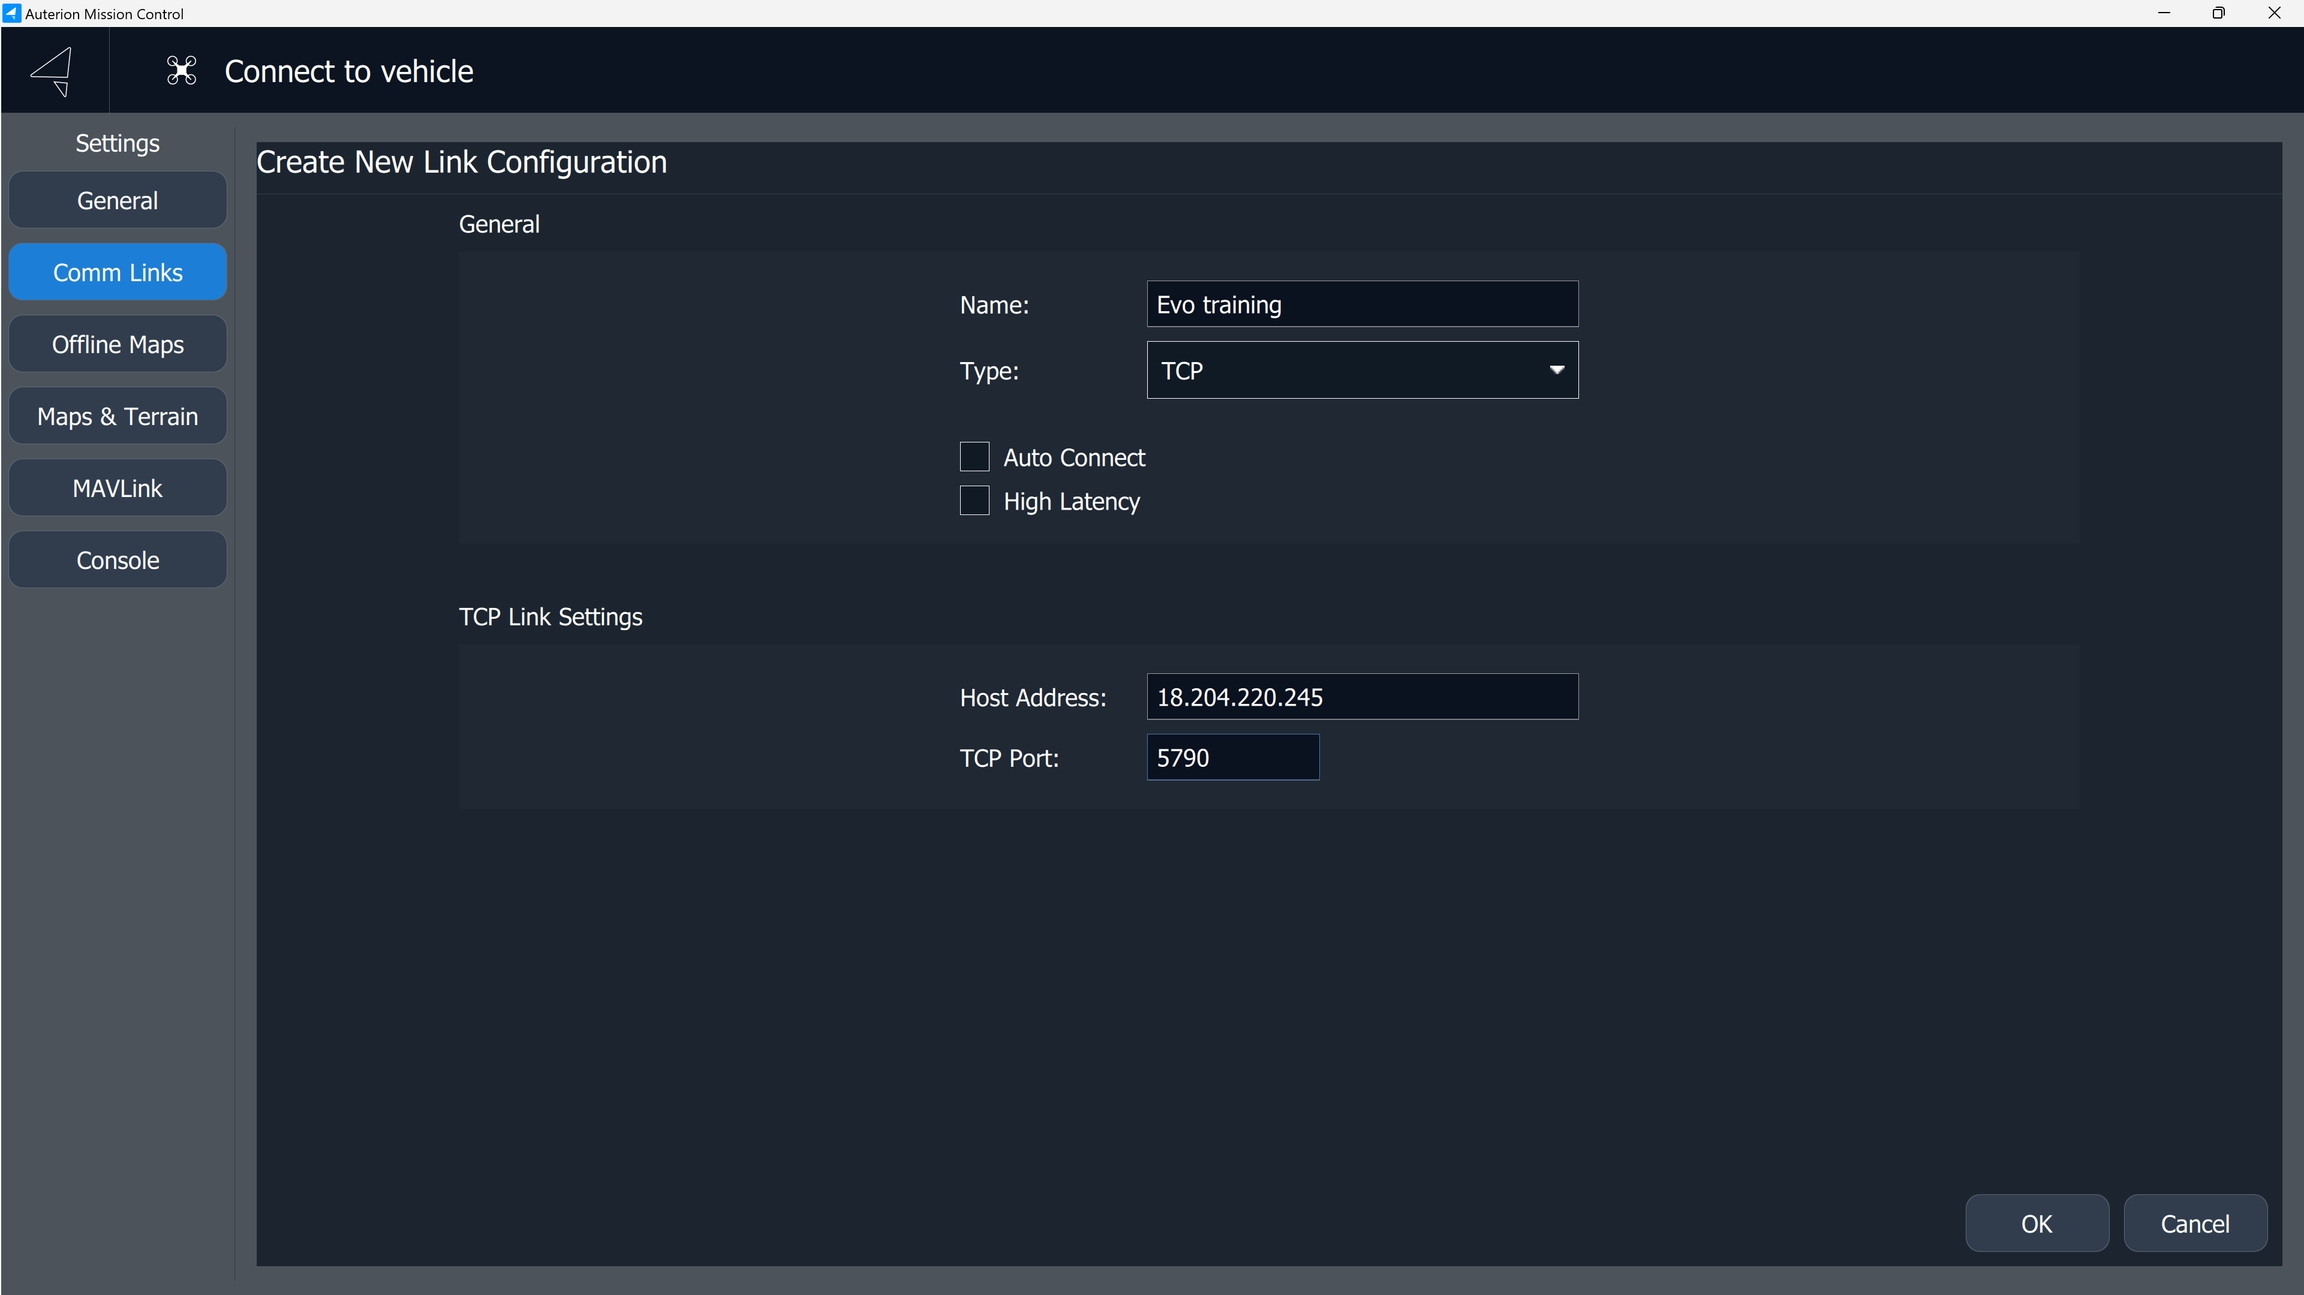2304x1295 pixels.
Task: Click the Auterion logo in title bar
Action: click(12, 13)
